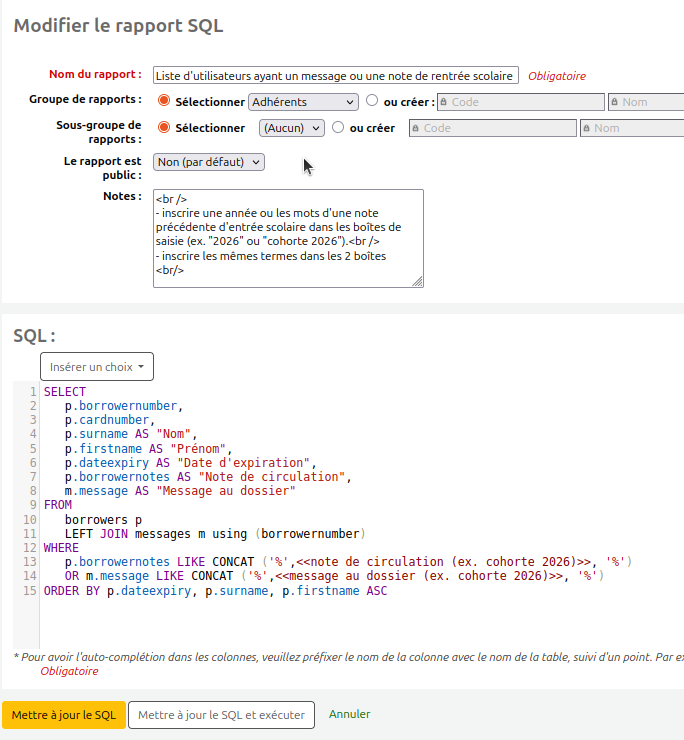684x740 pixels.
Task: Click the subgroup Code input field
Action: coord(493,128)
